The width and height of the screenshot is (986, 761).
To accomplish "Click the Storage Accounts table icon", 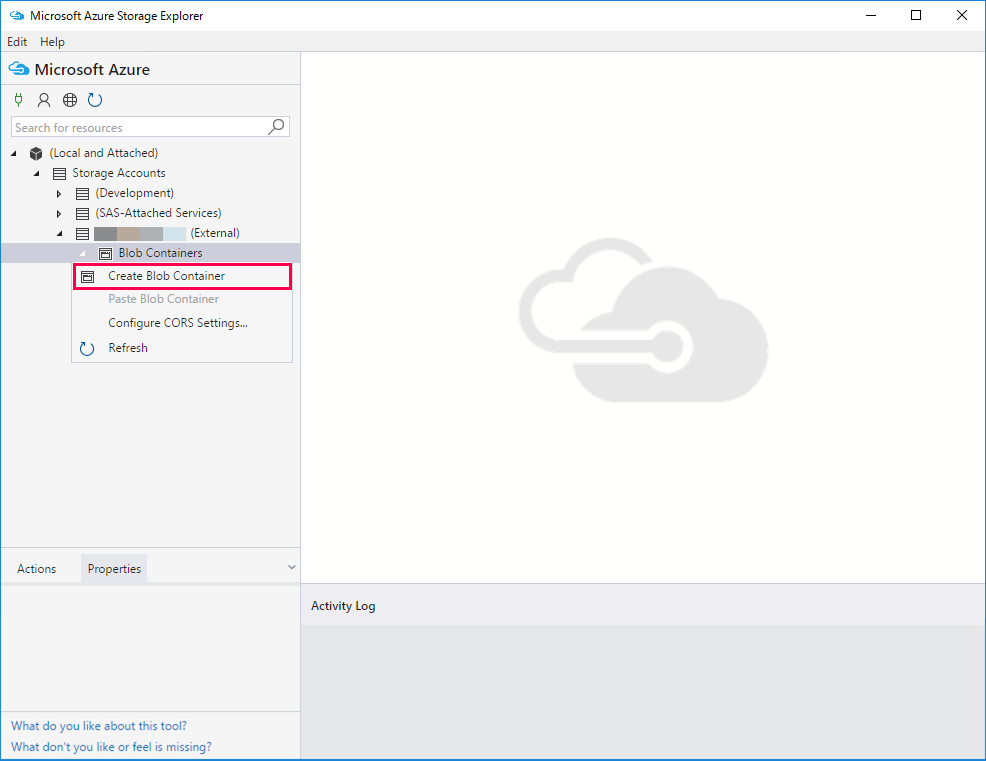I will [59, 174].
